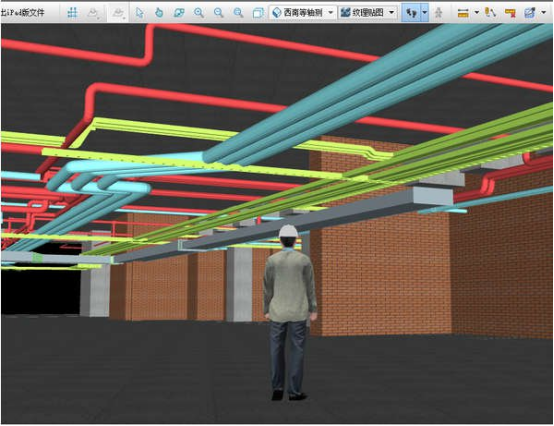
Task: Activate the orbit rotate view tool
Action: [179, 13]
